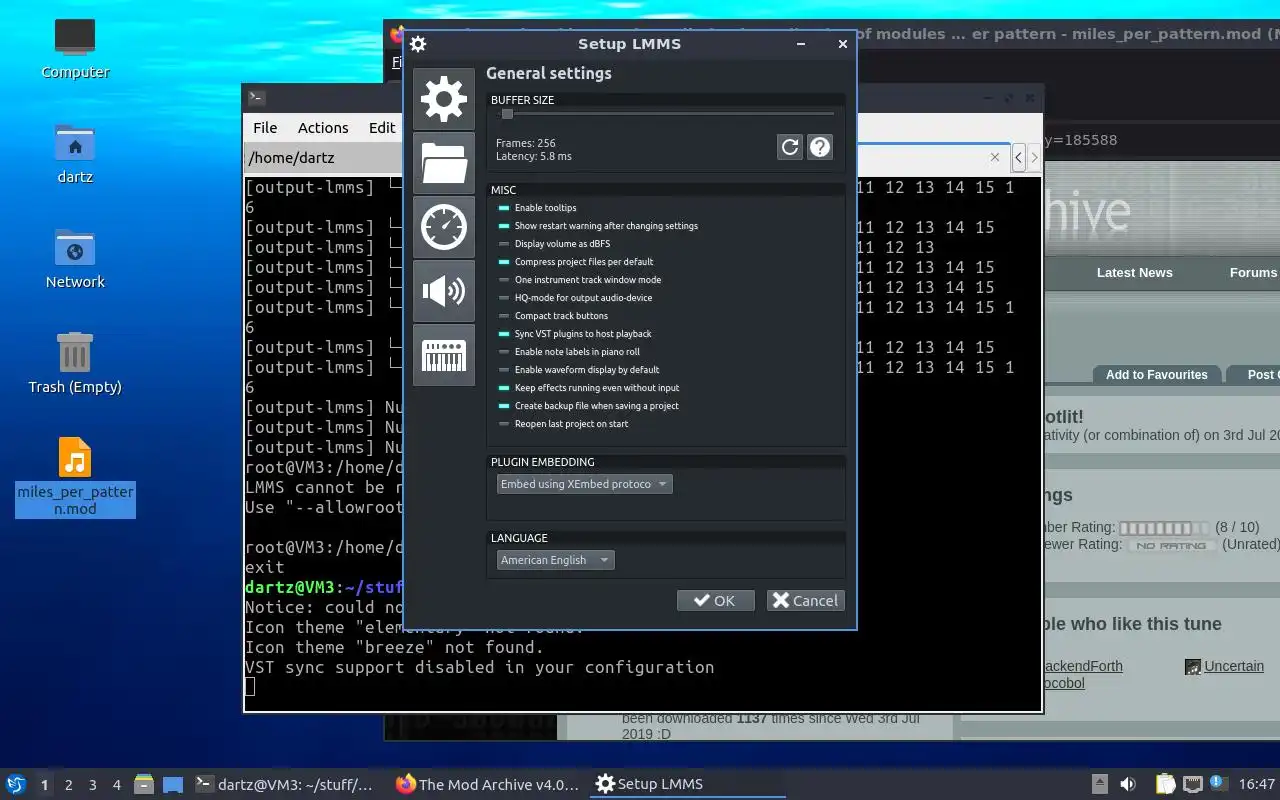Switch to workspace 3

(93, 785)
